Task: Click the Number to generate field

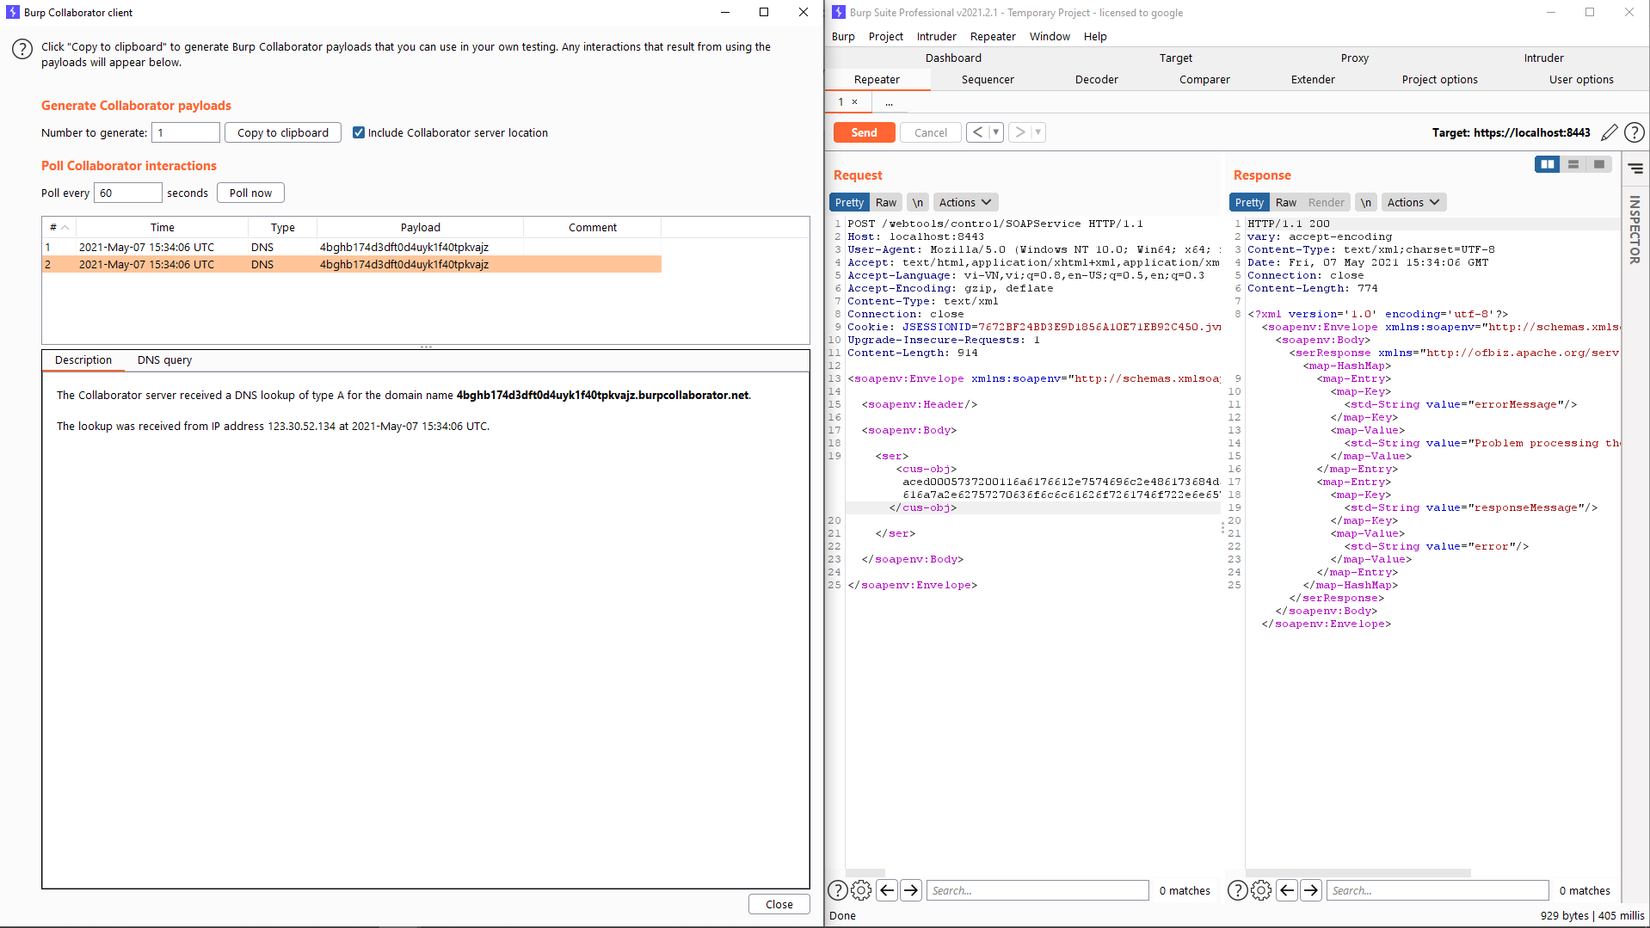Action: [x=185, y=133]
